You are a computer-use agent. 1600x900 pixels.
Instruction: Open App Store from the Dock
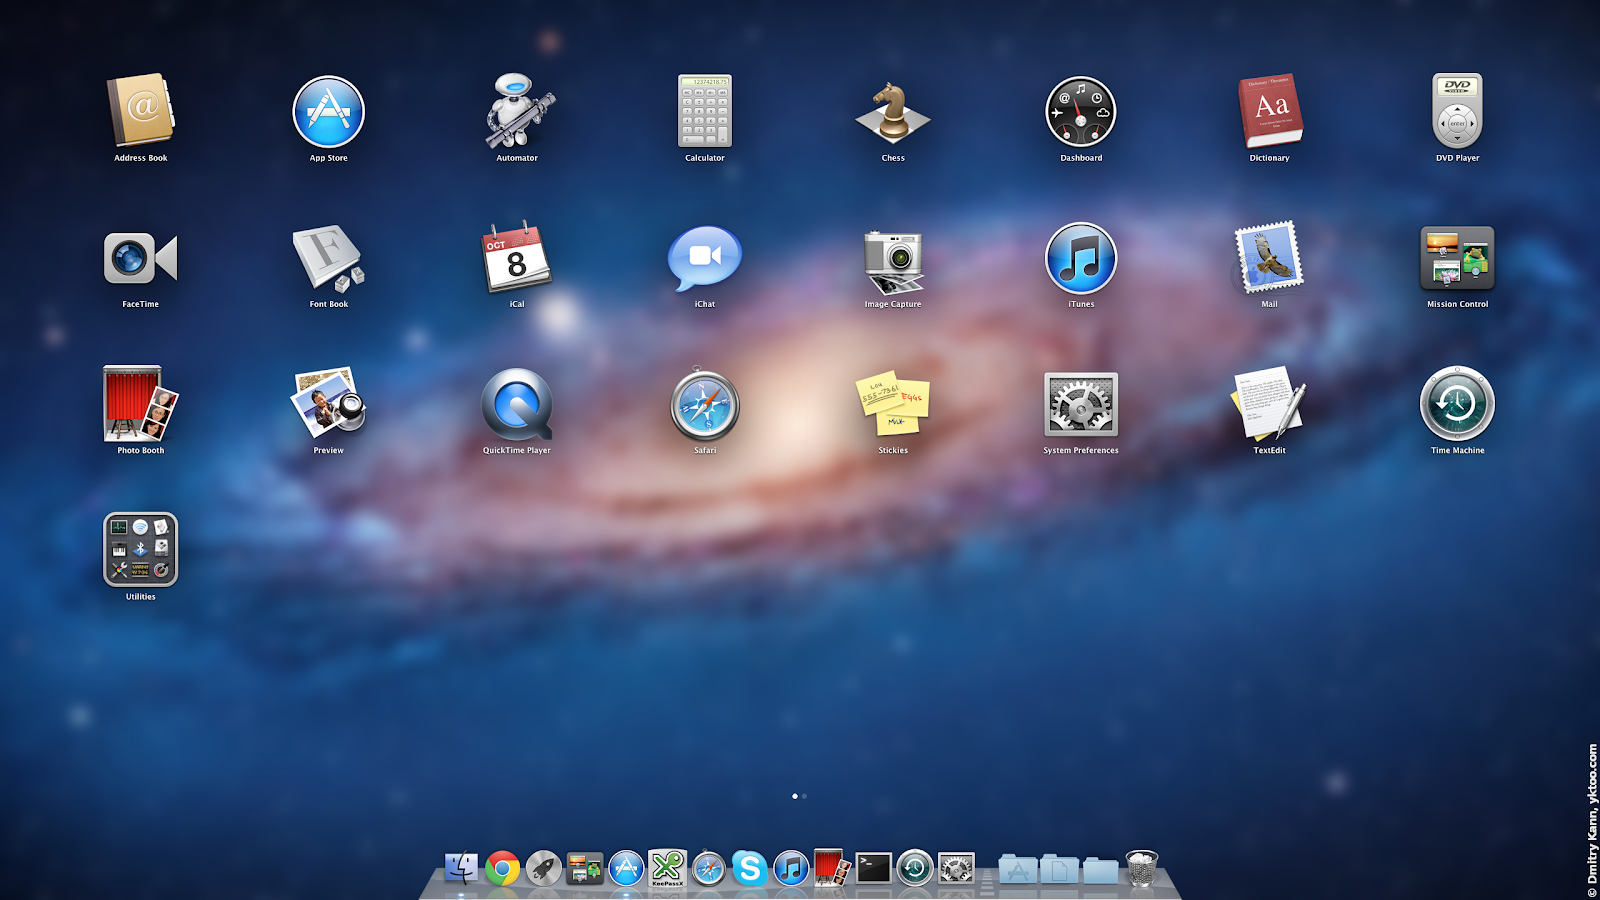click(x=626, y=869)
